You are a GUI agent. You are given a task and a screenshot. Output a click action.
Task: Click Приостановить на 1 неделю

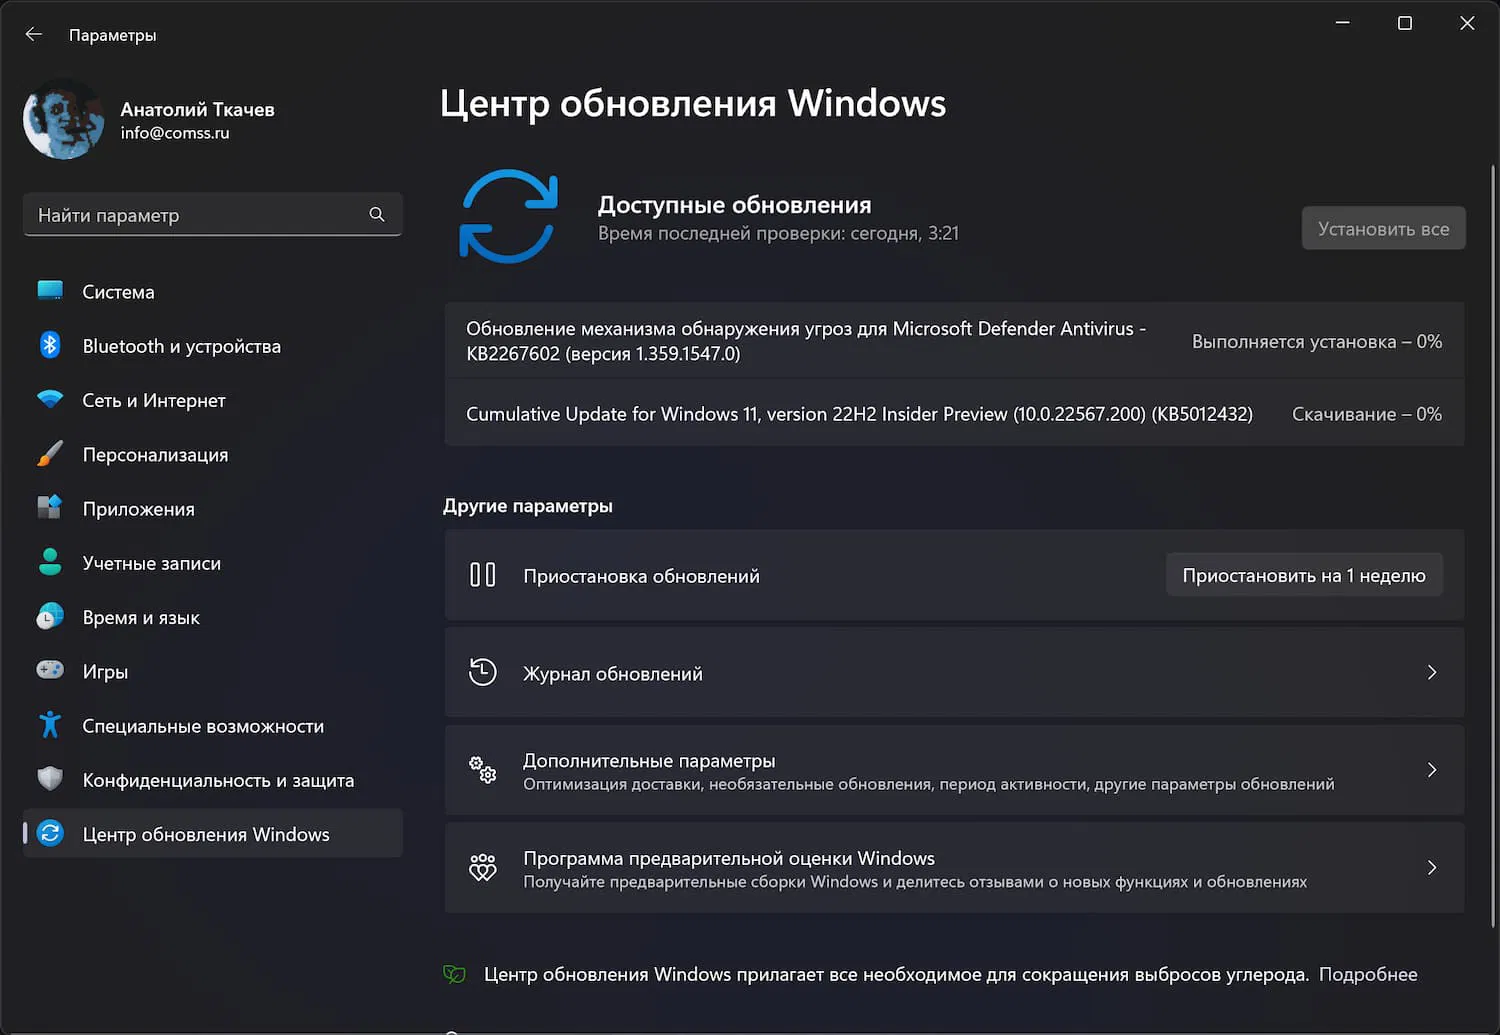(1304, 575)
